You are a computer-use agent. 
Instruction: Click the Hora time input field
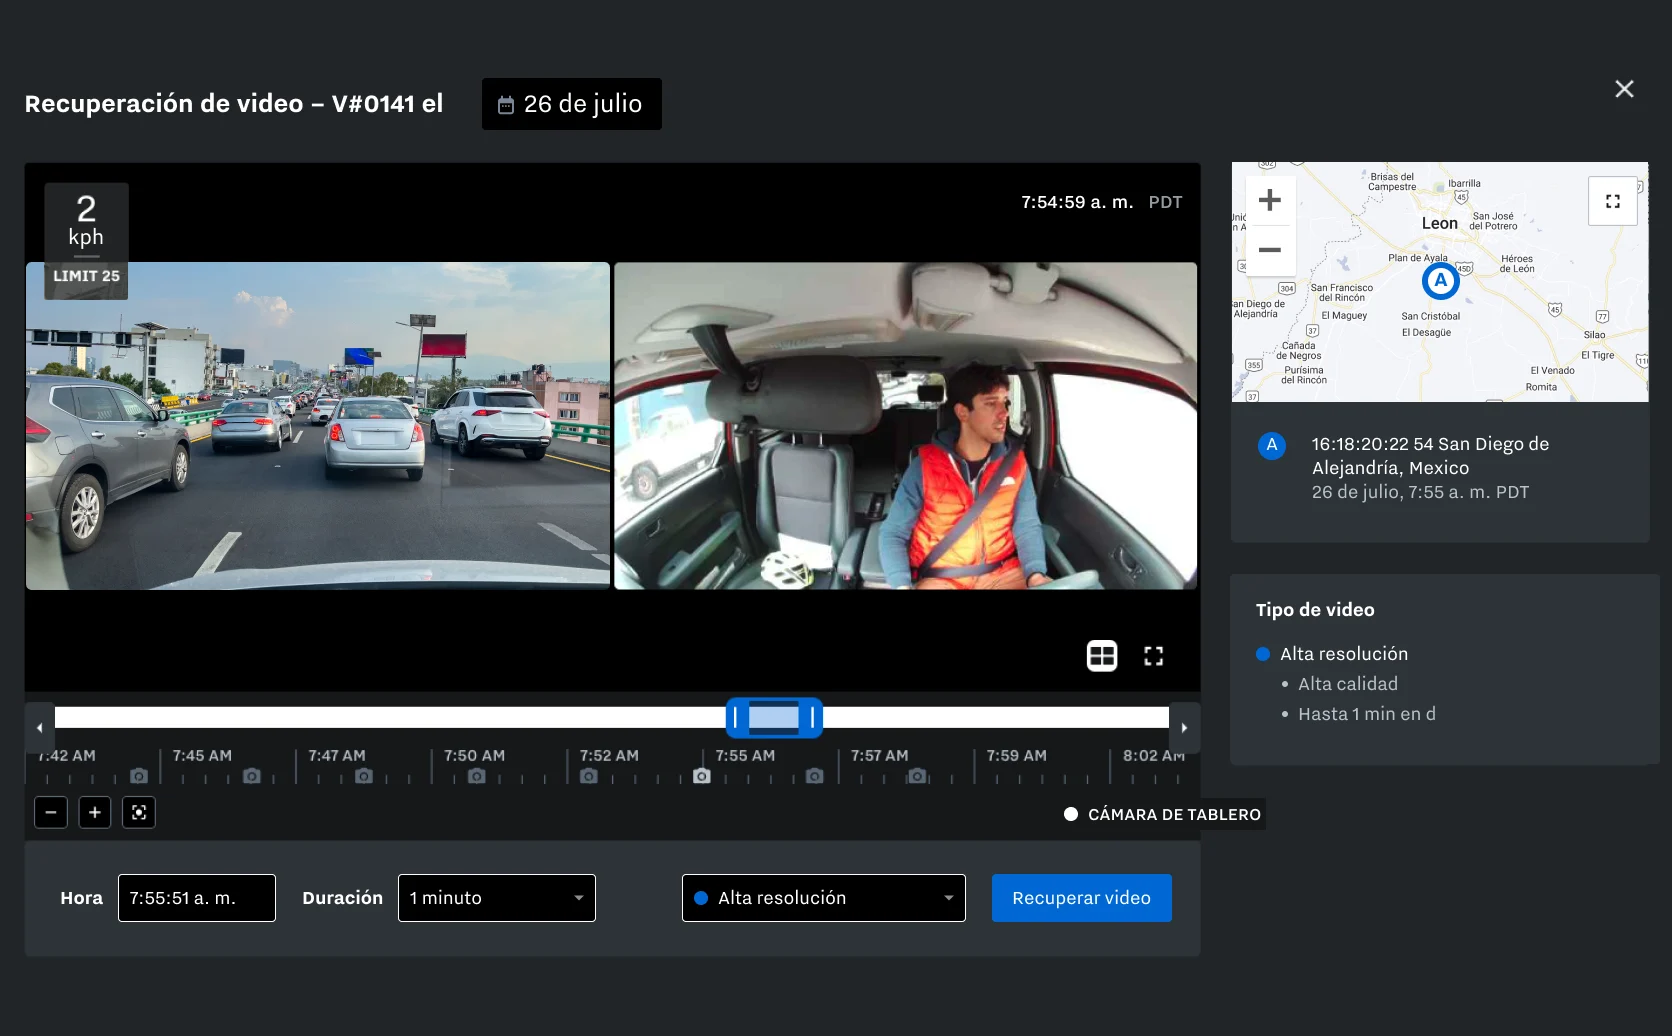[x=196, y=898]
